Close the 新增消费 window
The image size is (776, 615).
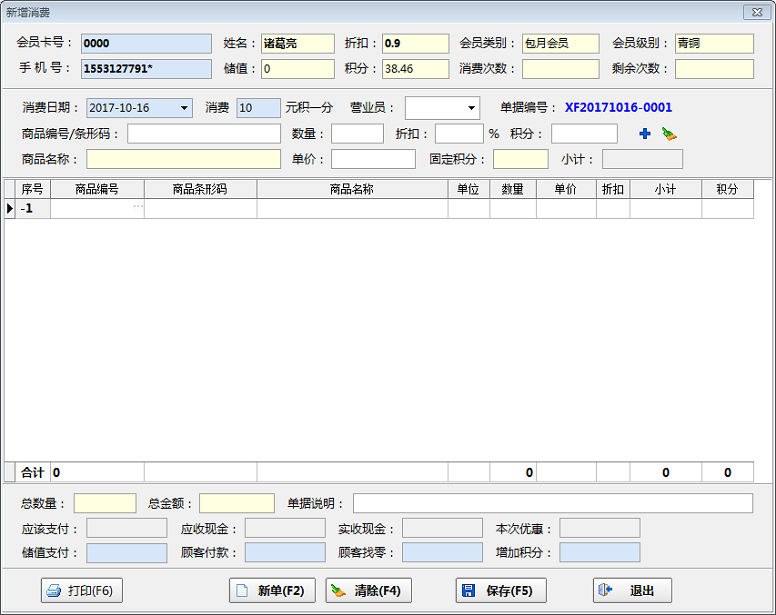coord(756,12)
